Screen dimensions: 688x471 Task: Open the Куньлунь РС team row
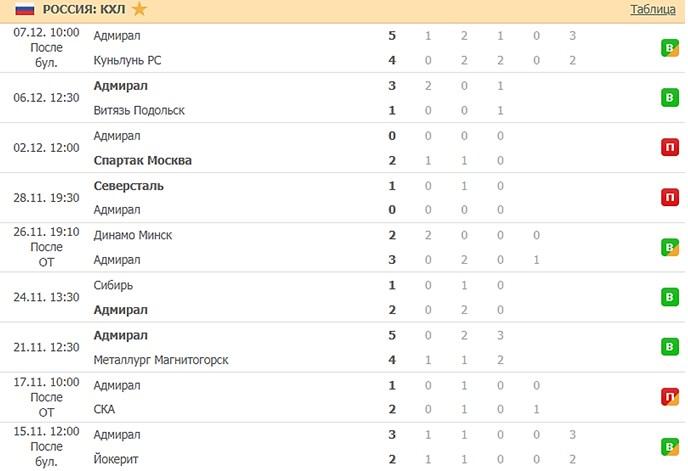[127, 60]
